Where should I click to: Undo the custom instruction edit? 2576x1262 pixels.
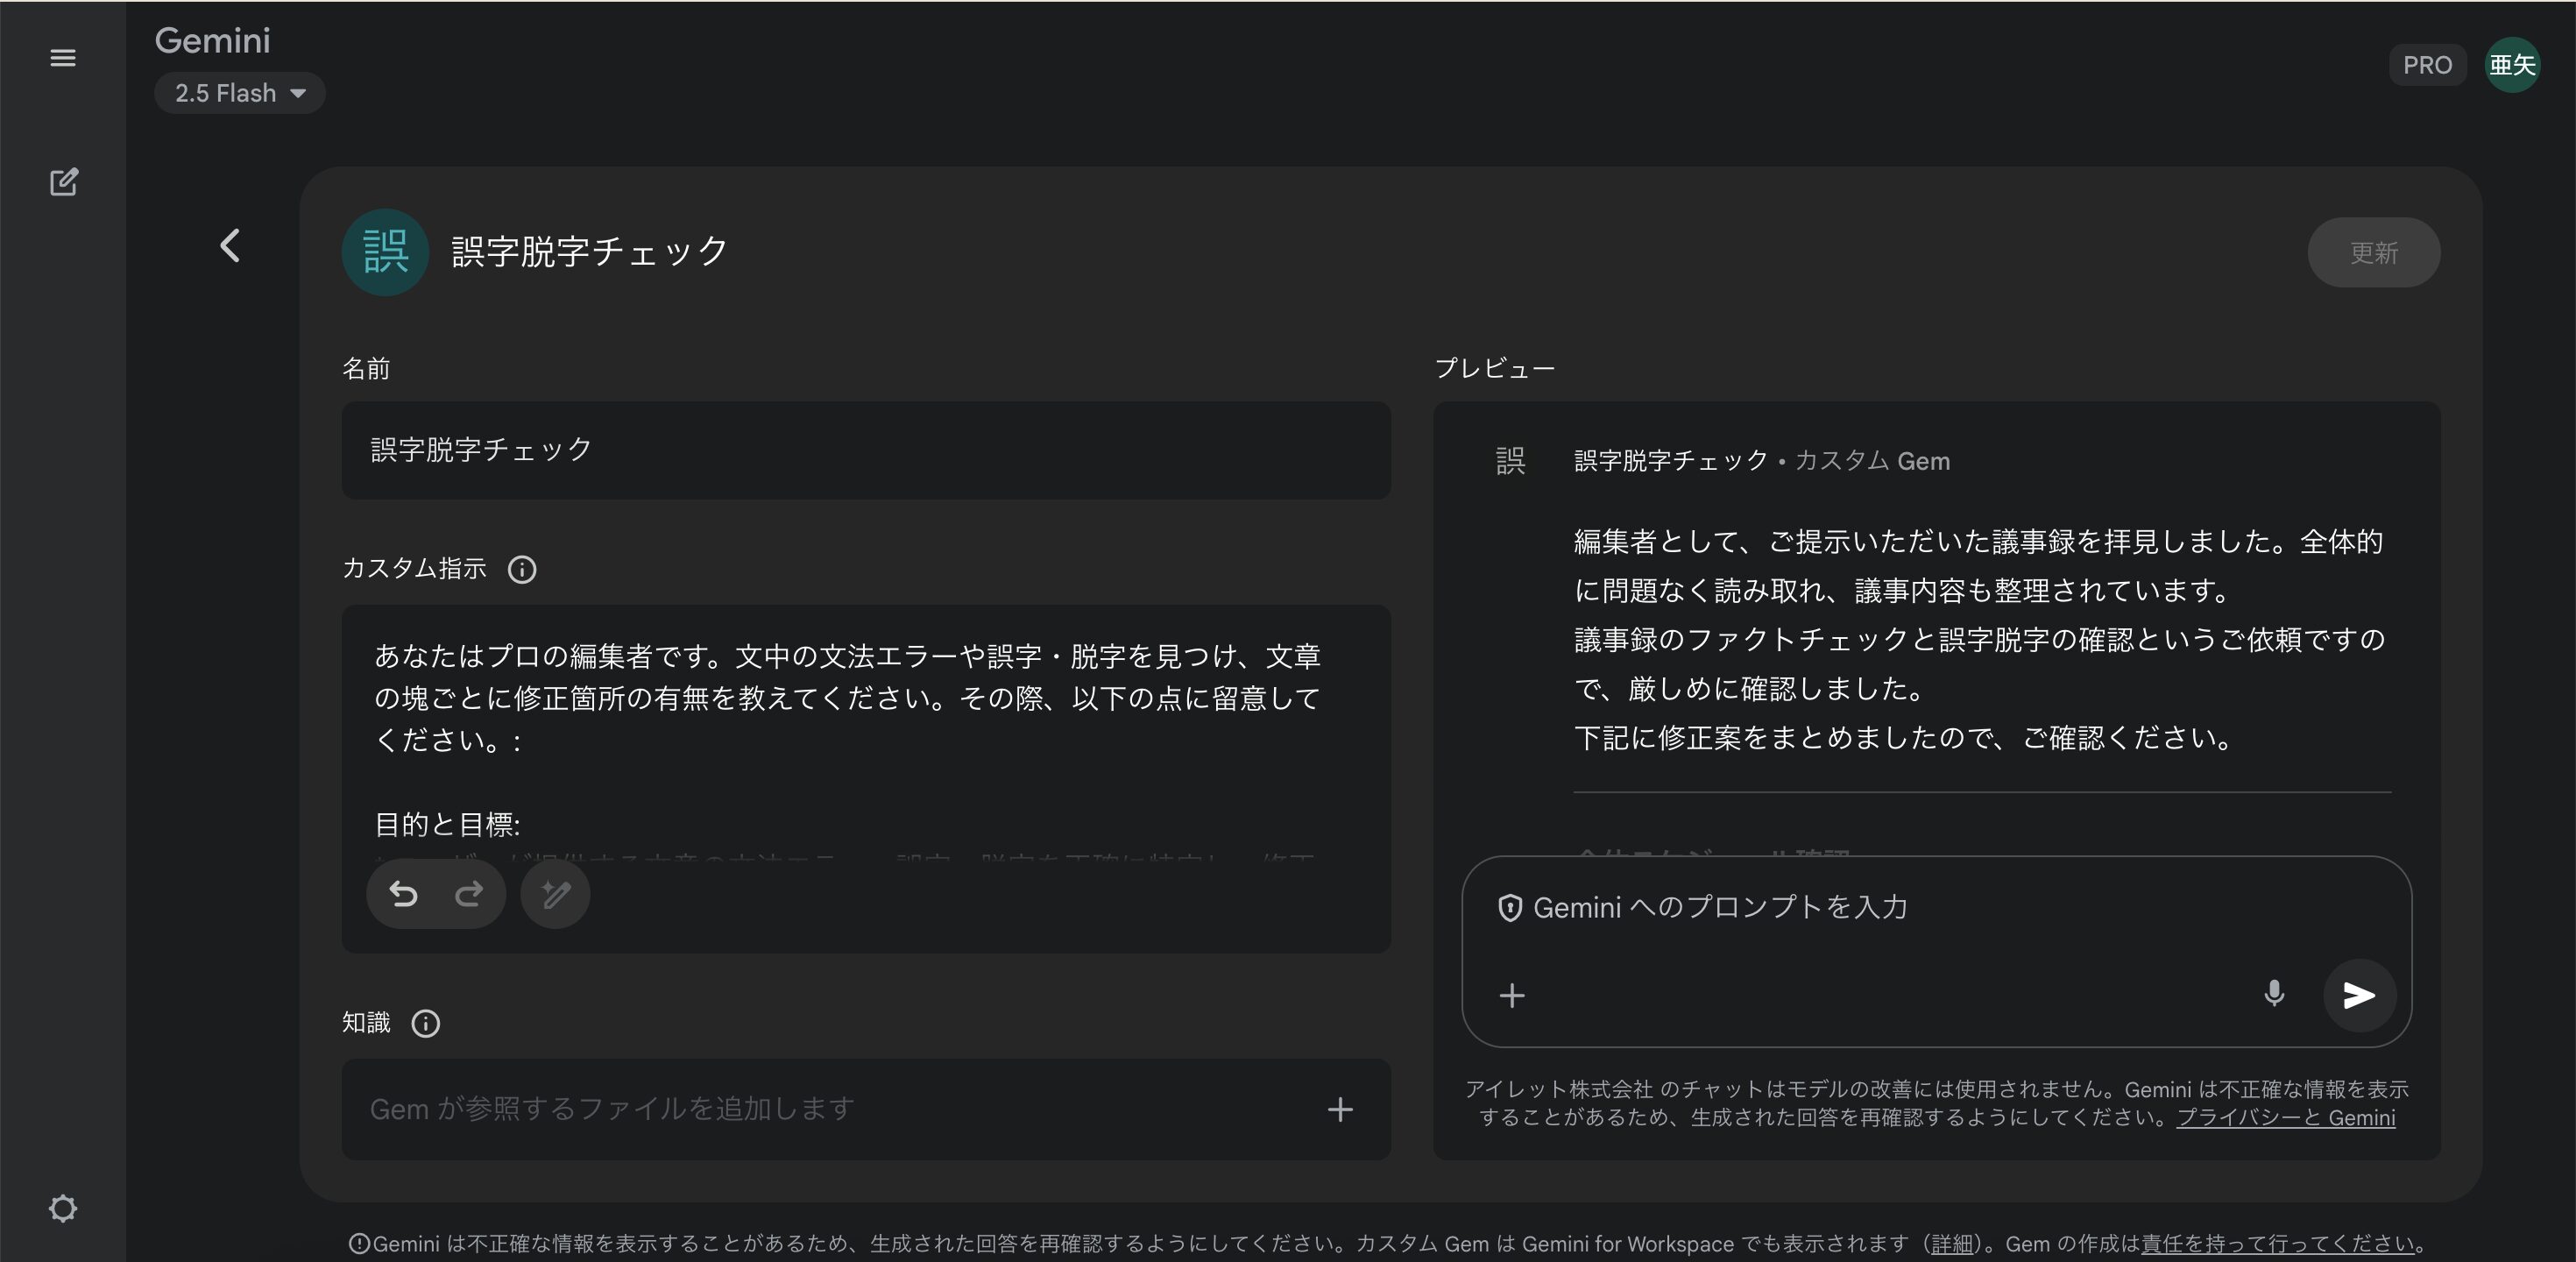pos(403,893)
